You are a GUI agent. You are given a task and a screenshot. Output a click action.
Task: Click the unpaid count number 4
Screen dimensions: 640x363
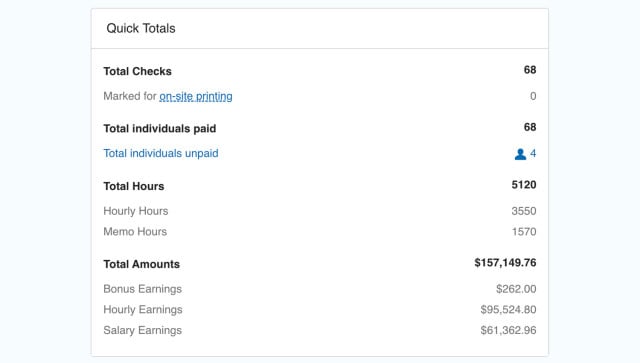(x=533, y=153)
